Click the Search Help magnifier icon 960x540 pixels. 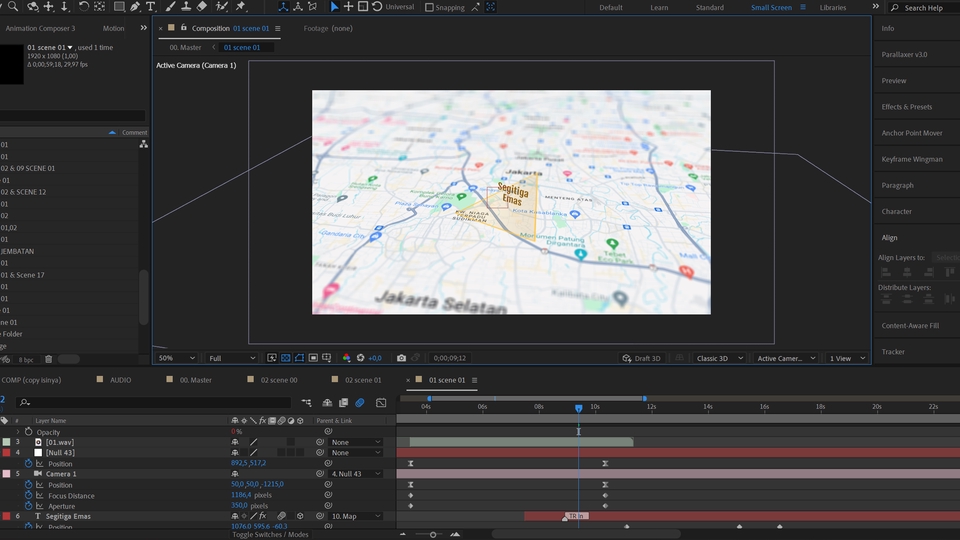point(894,7)
